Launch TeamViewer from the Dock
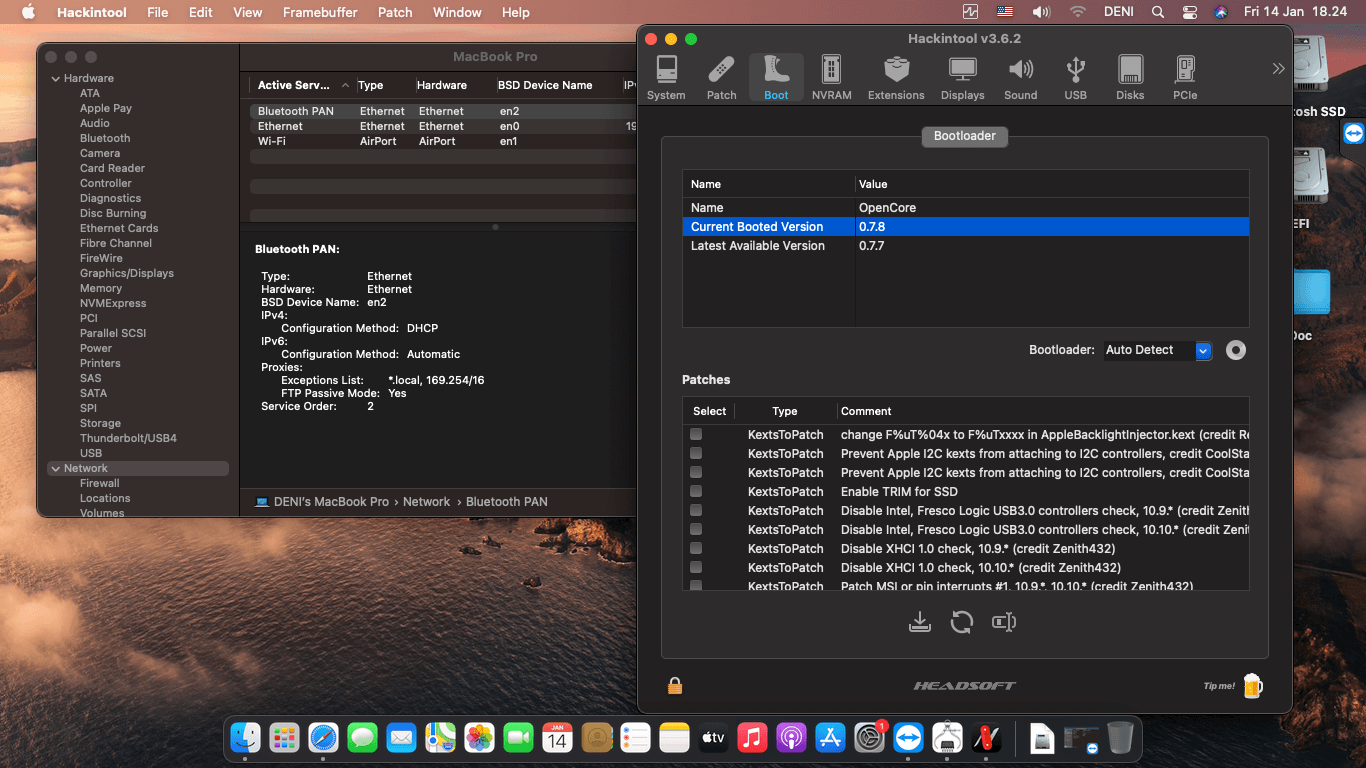This screenshot has height=768, width=1366. click(x=908, y=738)
